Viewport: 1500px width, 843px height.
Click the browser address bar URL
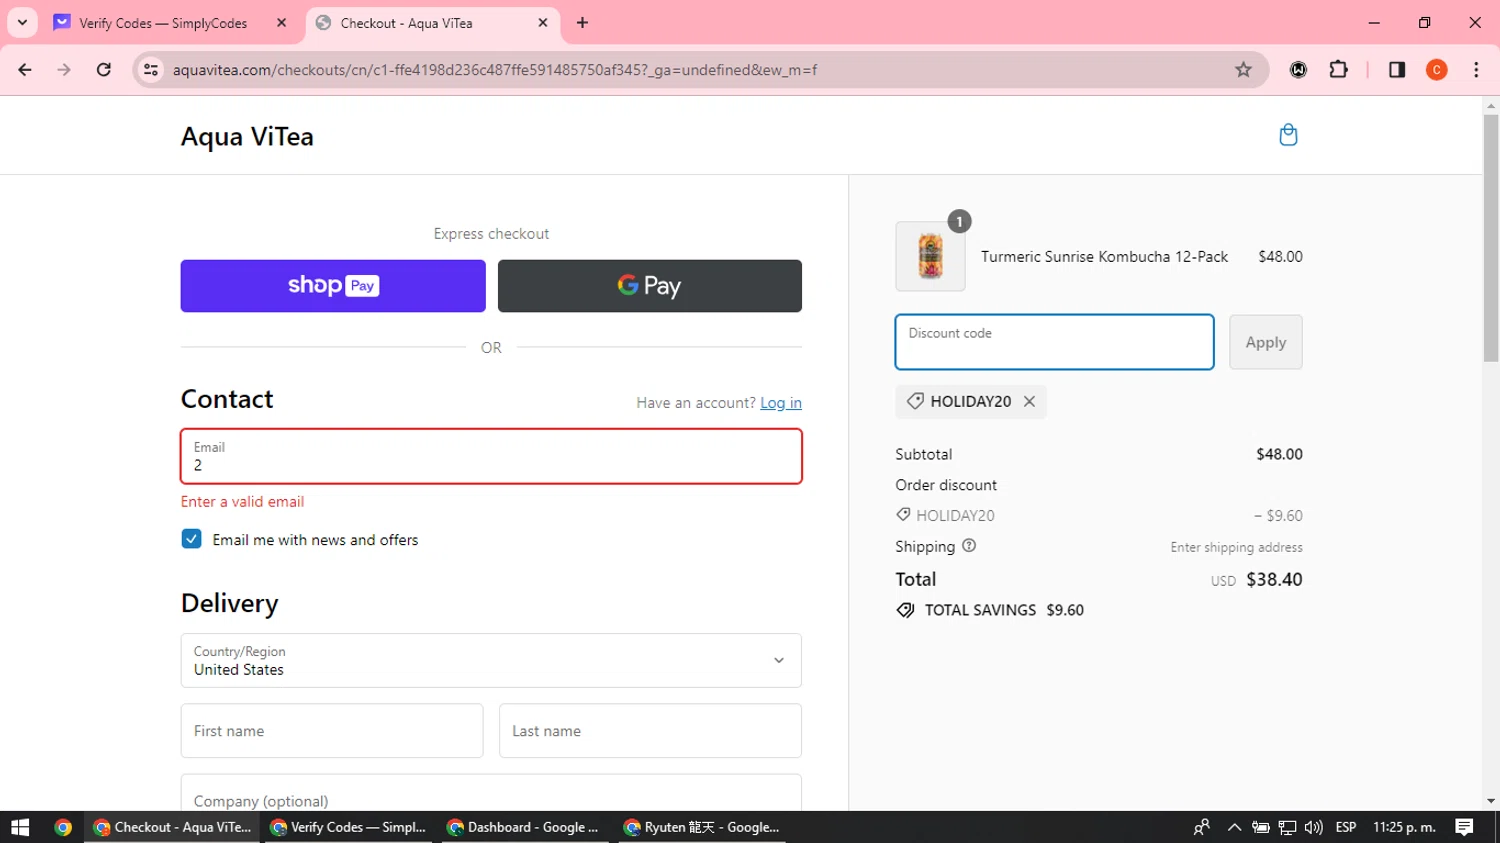[x=495, y=70]
